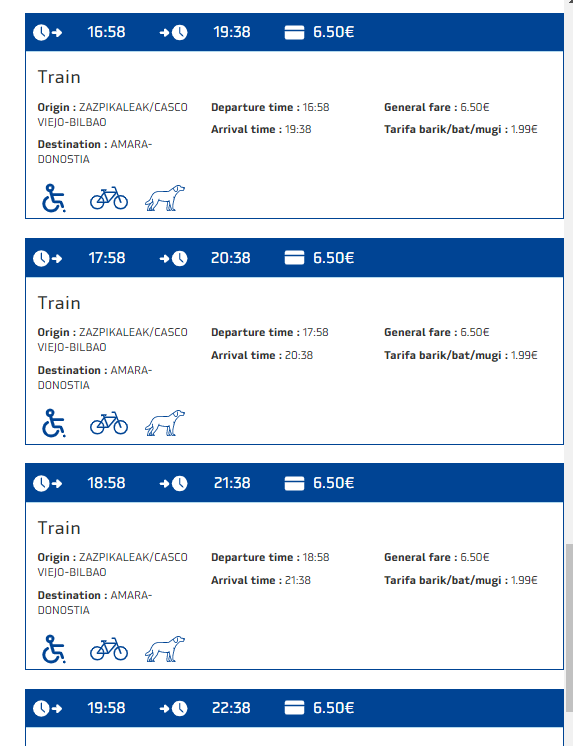
Task: Click the 6.50€ price in 19:58 header
Action: point(333,708)
